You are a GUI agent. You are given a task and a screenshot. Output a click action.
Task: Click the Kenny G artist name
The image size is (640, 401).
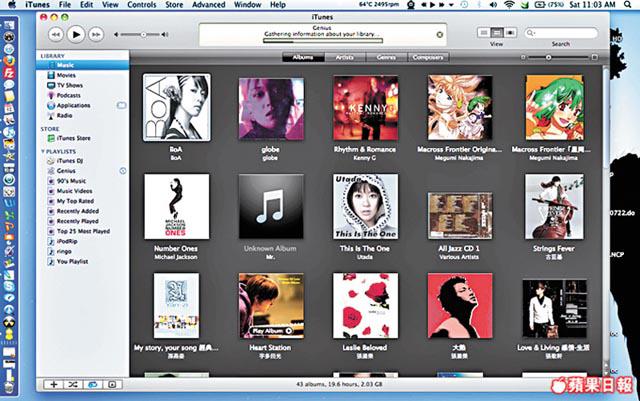(364, 158)
